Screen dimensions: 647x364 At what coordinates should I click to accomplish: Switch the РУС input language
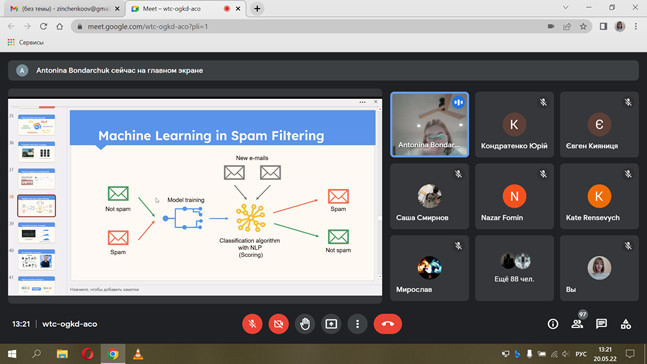[x=581, y=354]
